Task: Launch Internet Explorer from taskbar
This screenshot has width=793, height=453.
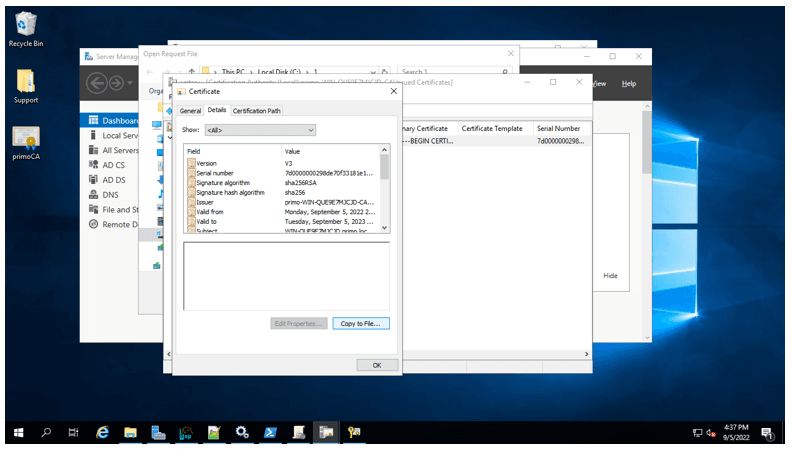Action: tap(102, 432)
